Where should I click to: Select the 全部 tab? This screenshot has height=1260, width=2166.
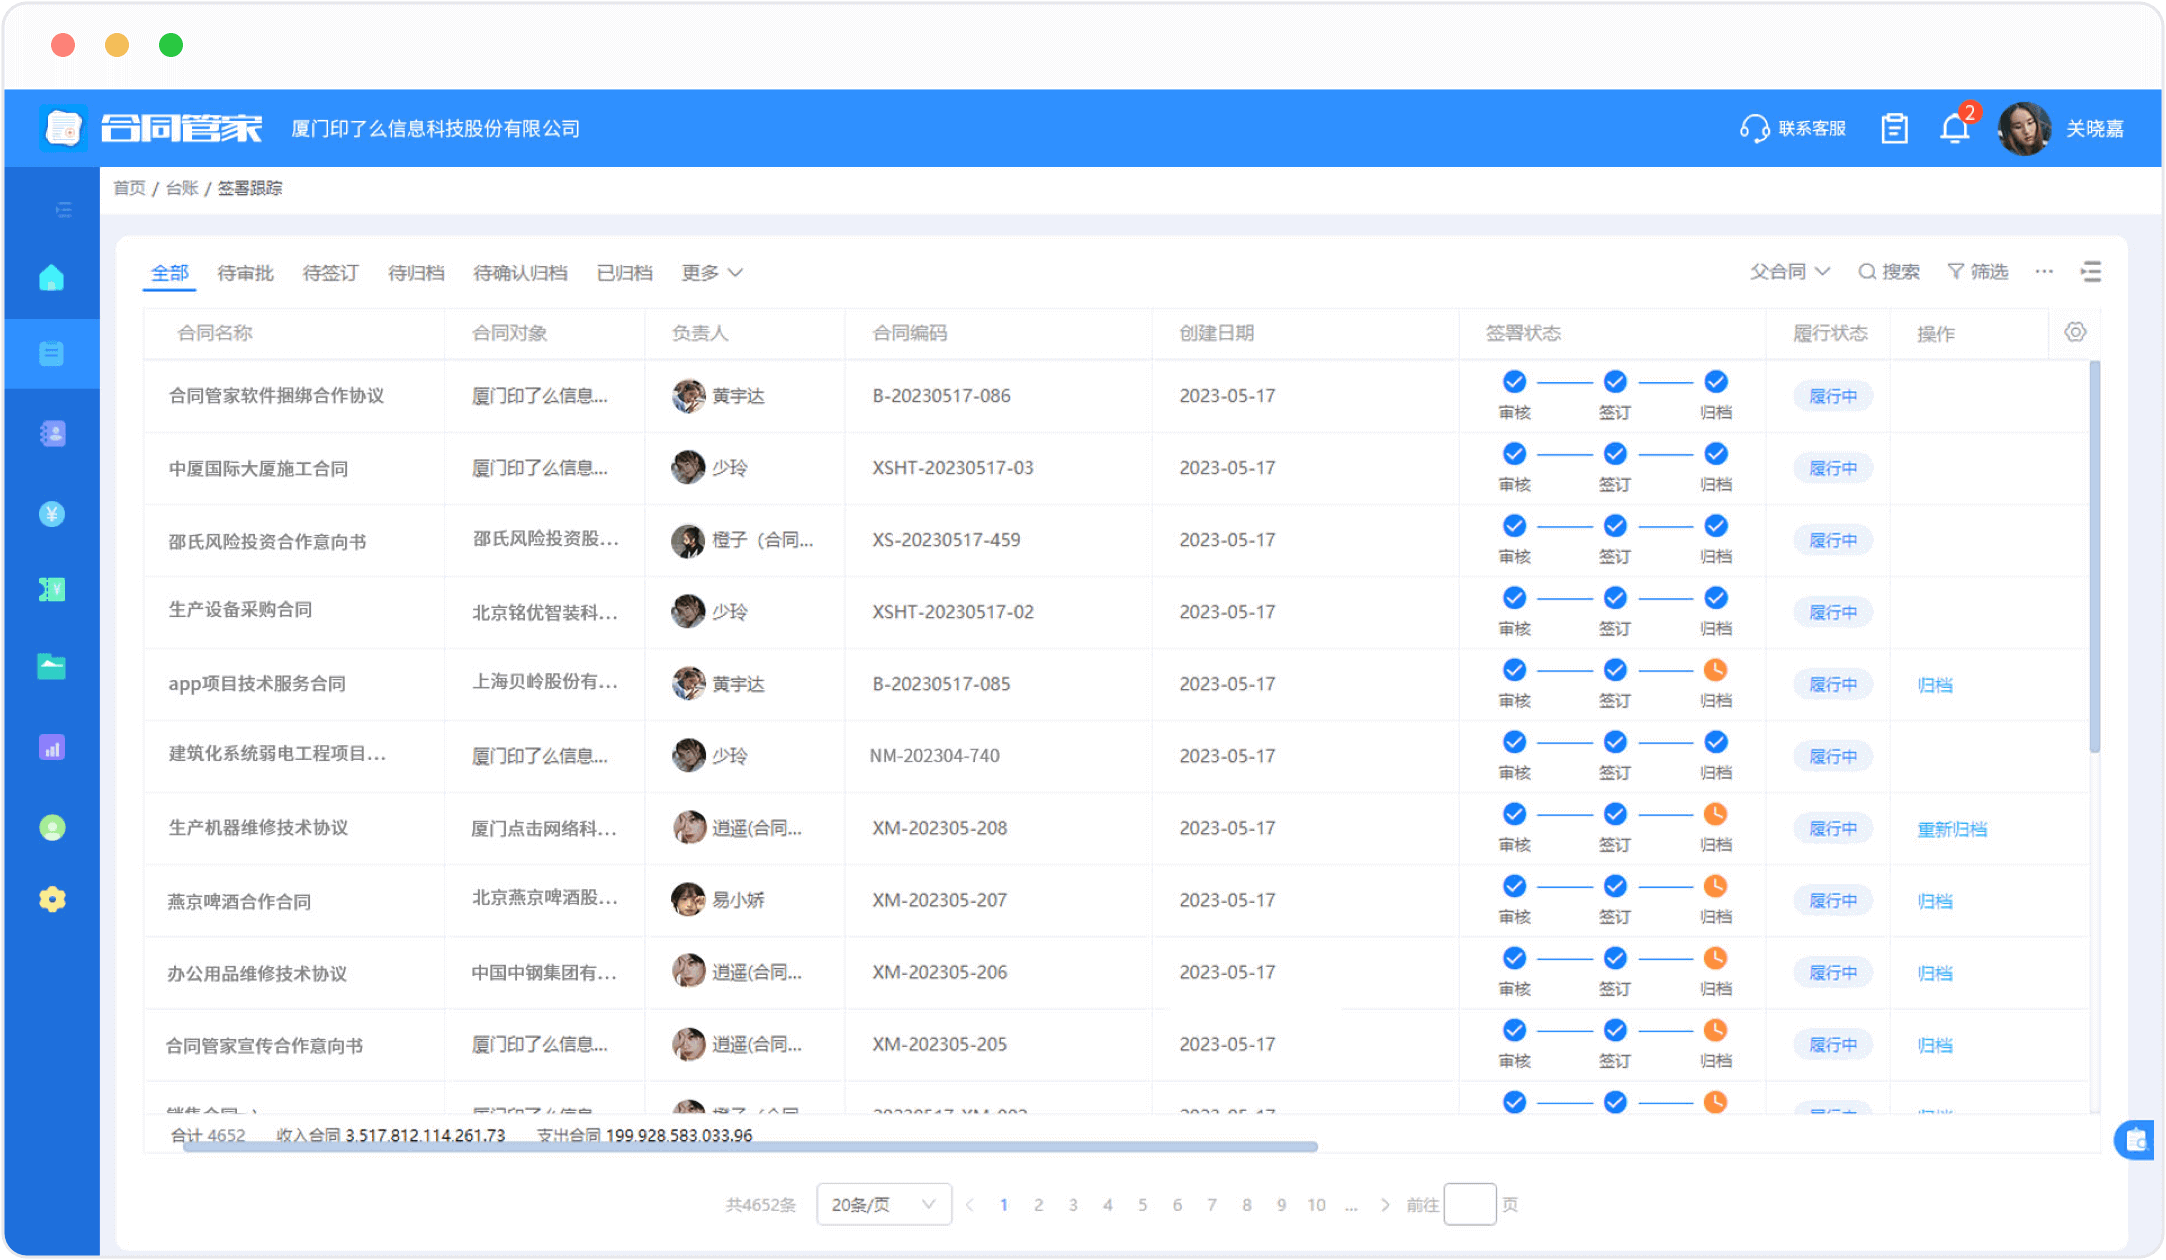(x=169, y=273)
